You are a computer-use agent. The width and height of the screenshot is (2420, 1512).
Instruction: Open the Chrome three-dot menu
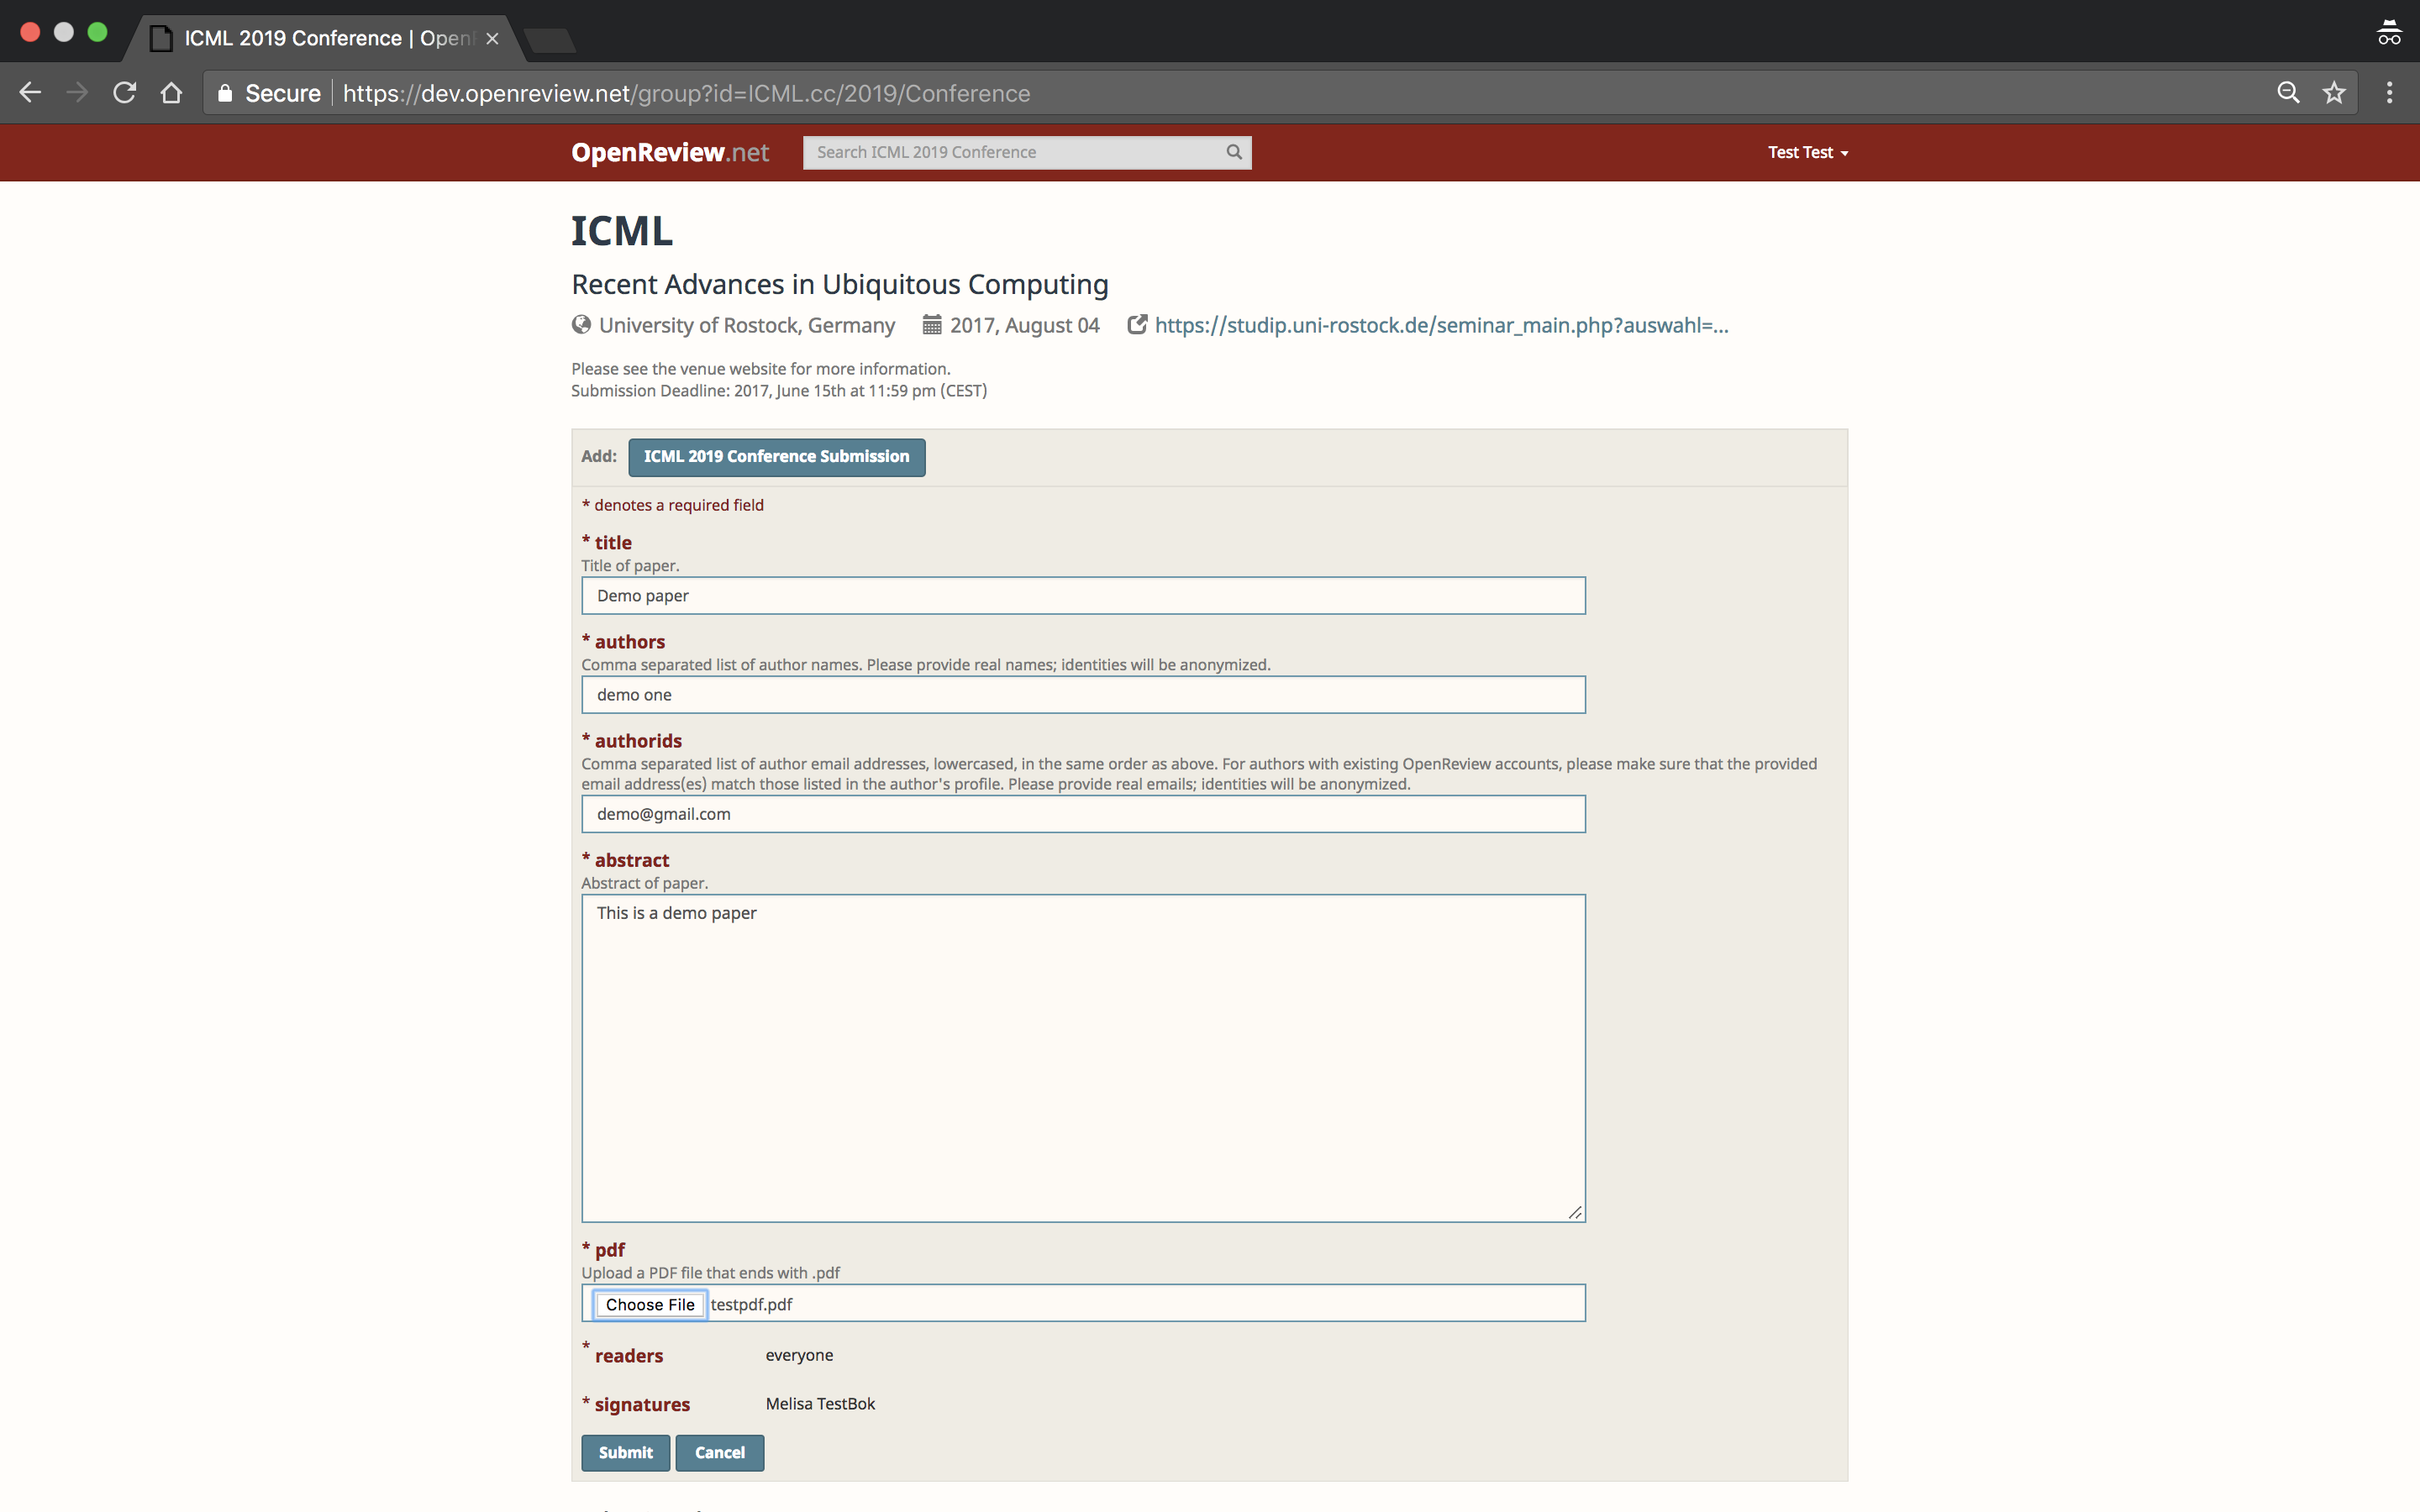click(x=2390, y=93)
